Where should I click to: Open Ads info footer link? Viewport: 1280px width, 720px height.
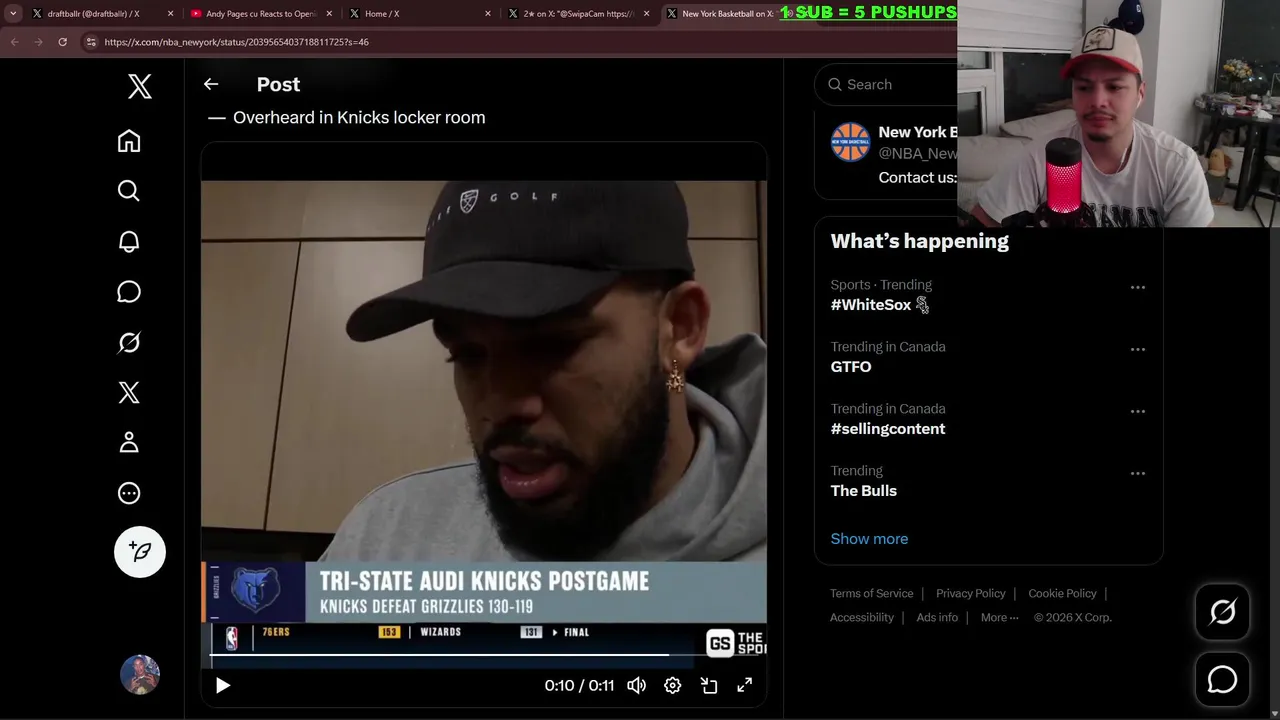(937, 617)
